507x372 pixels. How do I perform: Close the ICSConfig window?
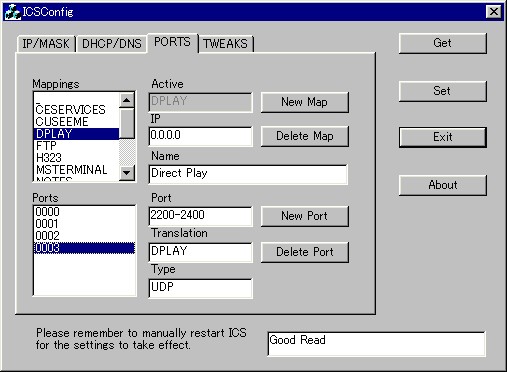click(494, 12)
